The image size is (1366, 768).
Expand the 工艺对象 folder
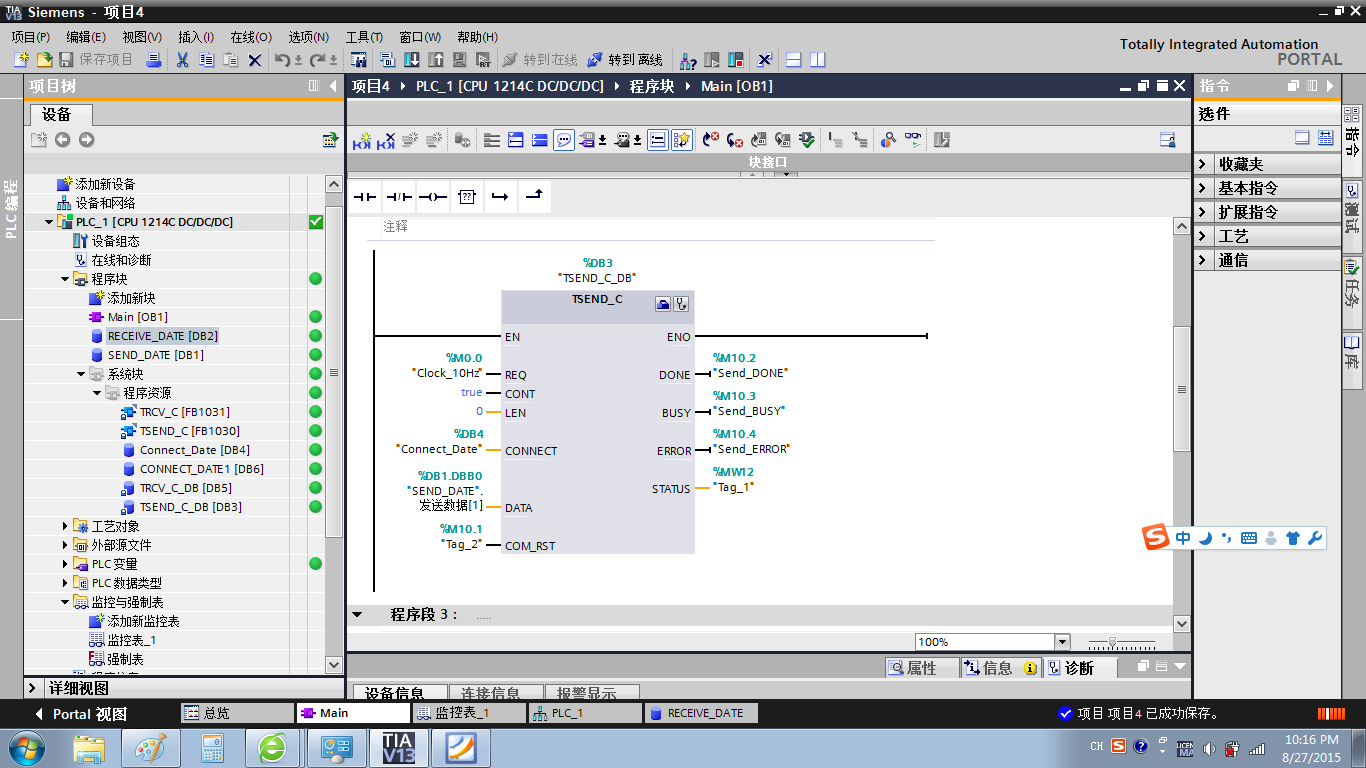pyautogui.click(x=65, y=526)
